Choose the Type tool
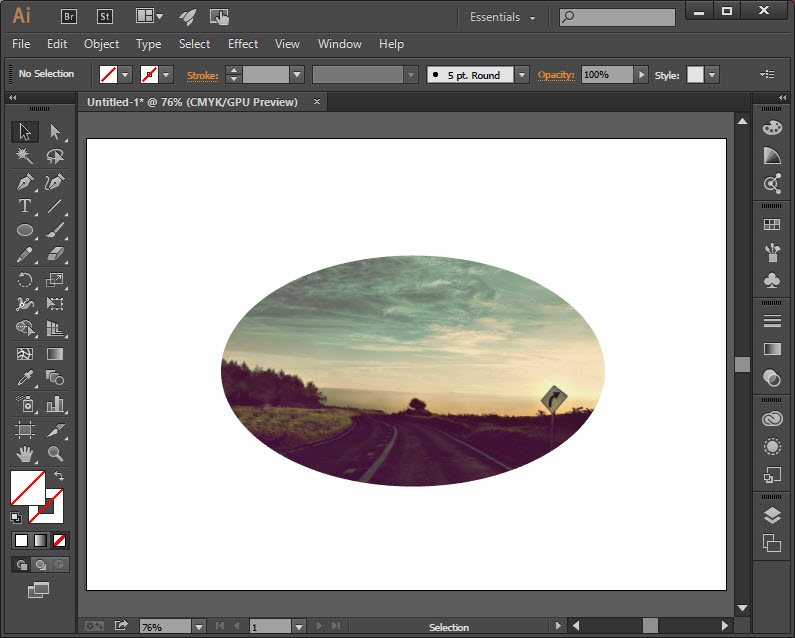Screen dimensions: 795x638 click(25, 206)
